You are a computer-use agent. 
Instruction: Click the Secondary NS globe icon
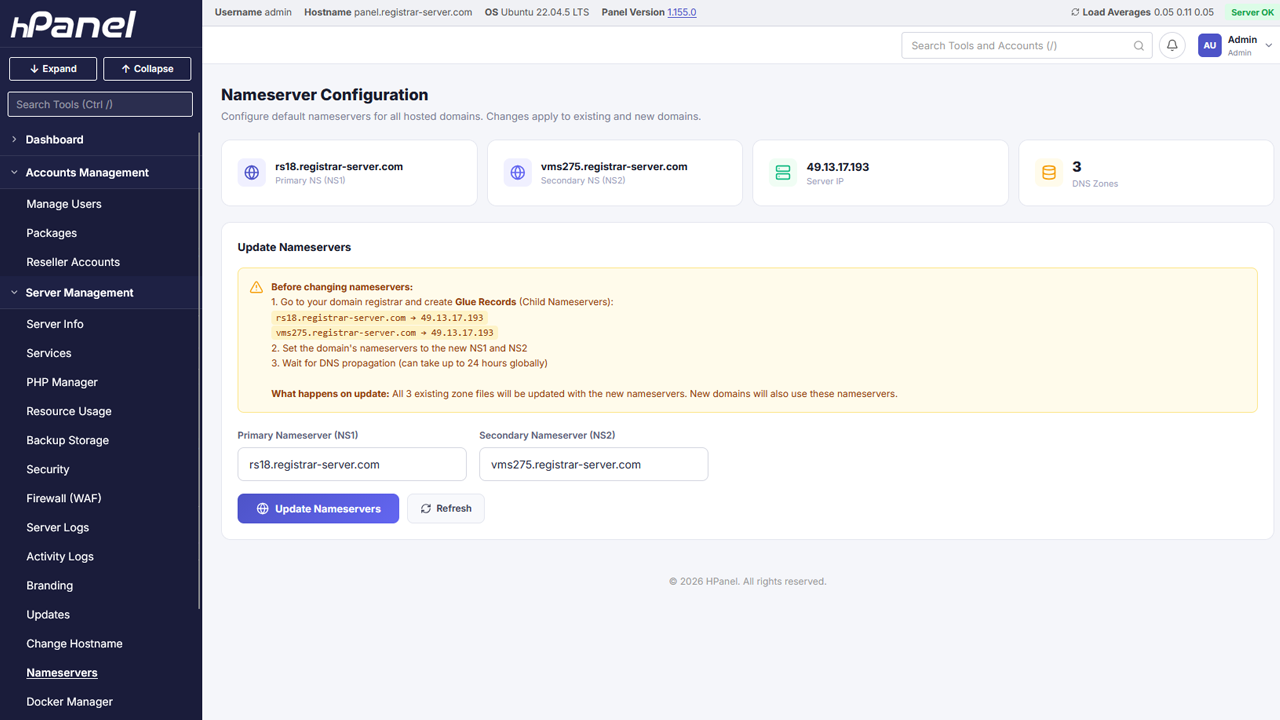[518, 173]
